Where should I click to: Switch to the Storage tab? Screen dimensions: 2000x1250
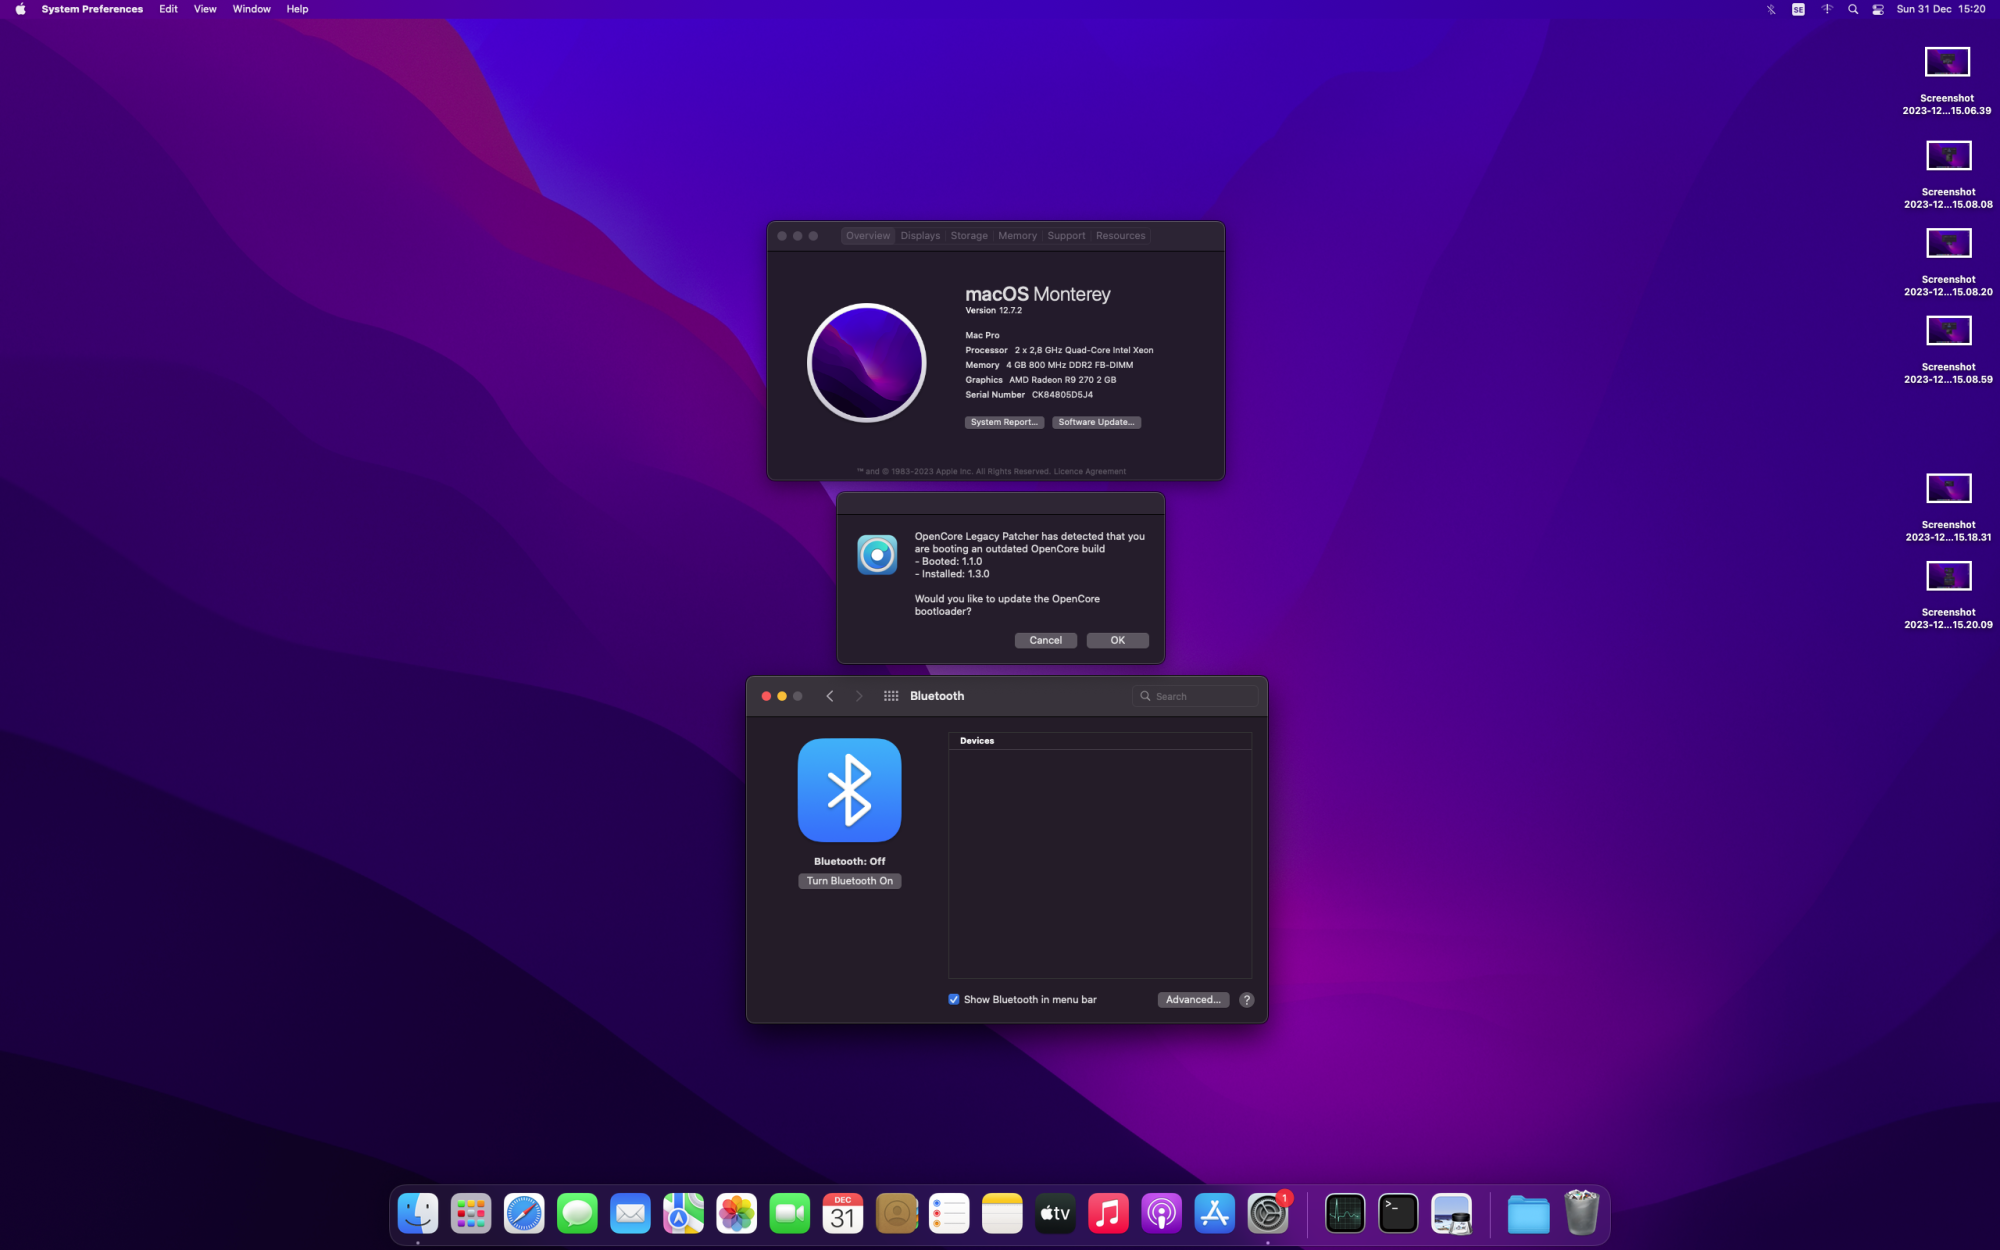click(x=968, y=235)
